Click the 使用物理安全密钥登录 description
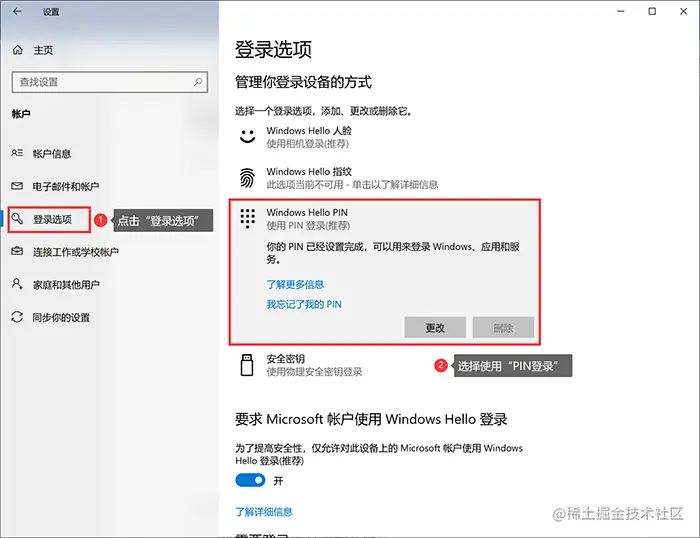This screenshot has width=700, height=538. point(314,371)
